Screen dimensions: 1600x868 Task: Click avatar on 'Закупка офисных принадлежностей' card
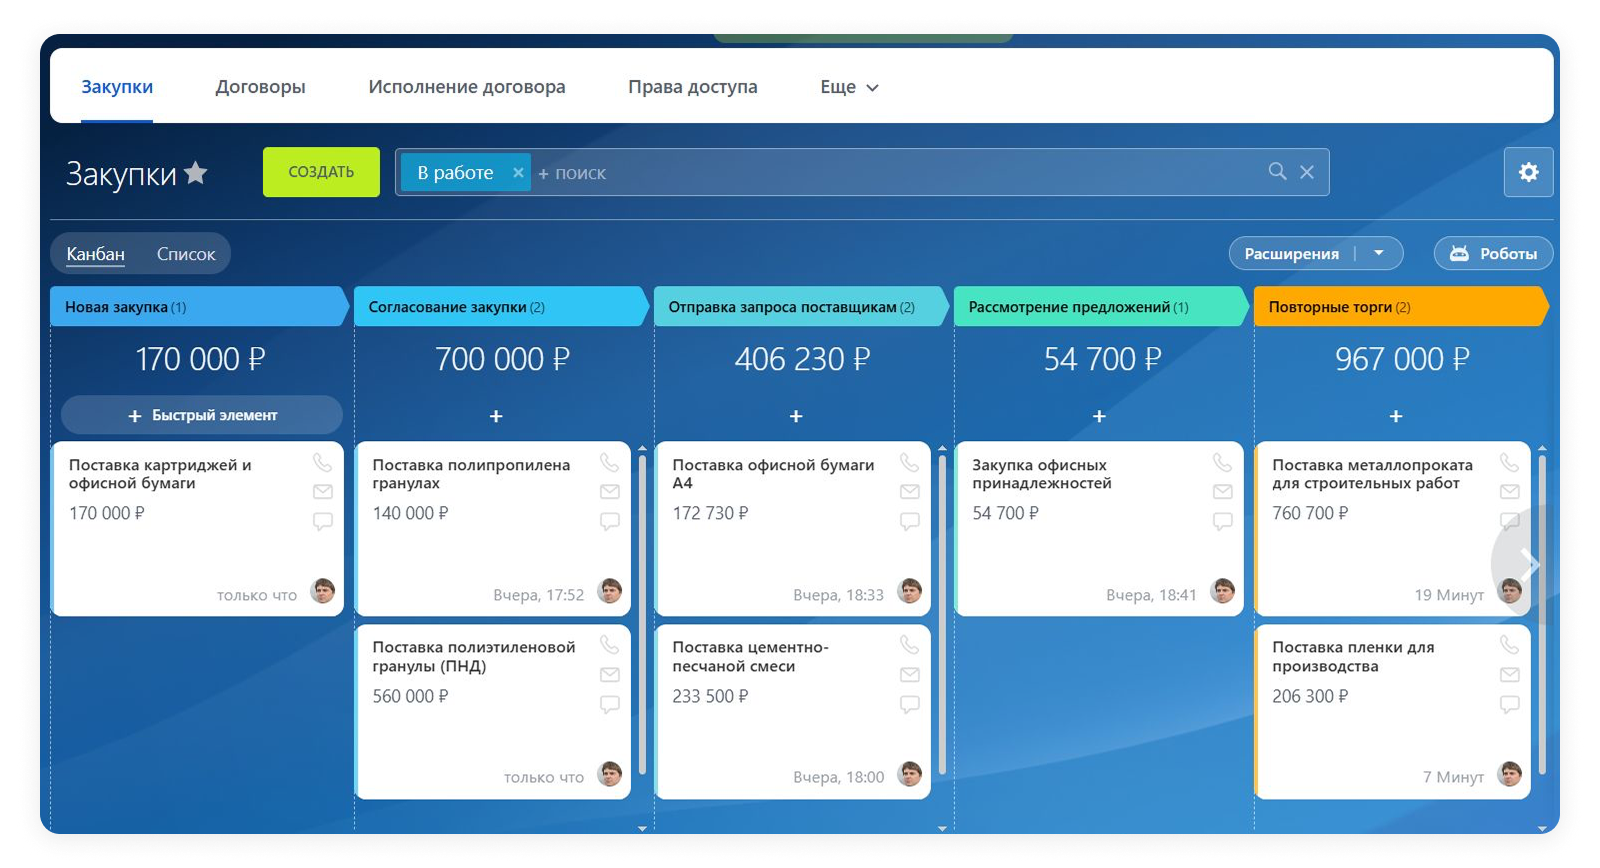(x=1222, y=591)
